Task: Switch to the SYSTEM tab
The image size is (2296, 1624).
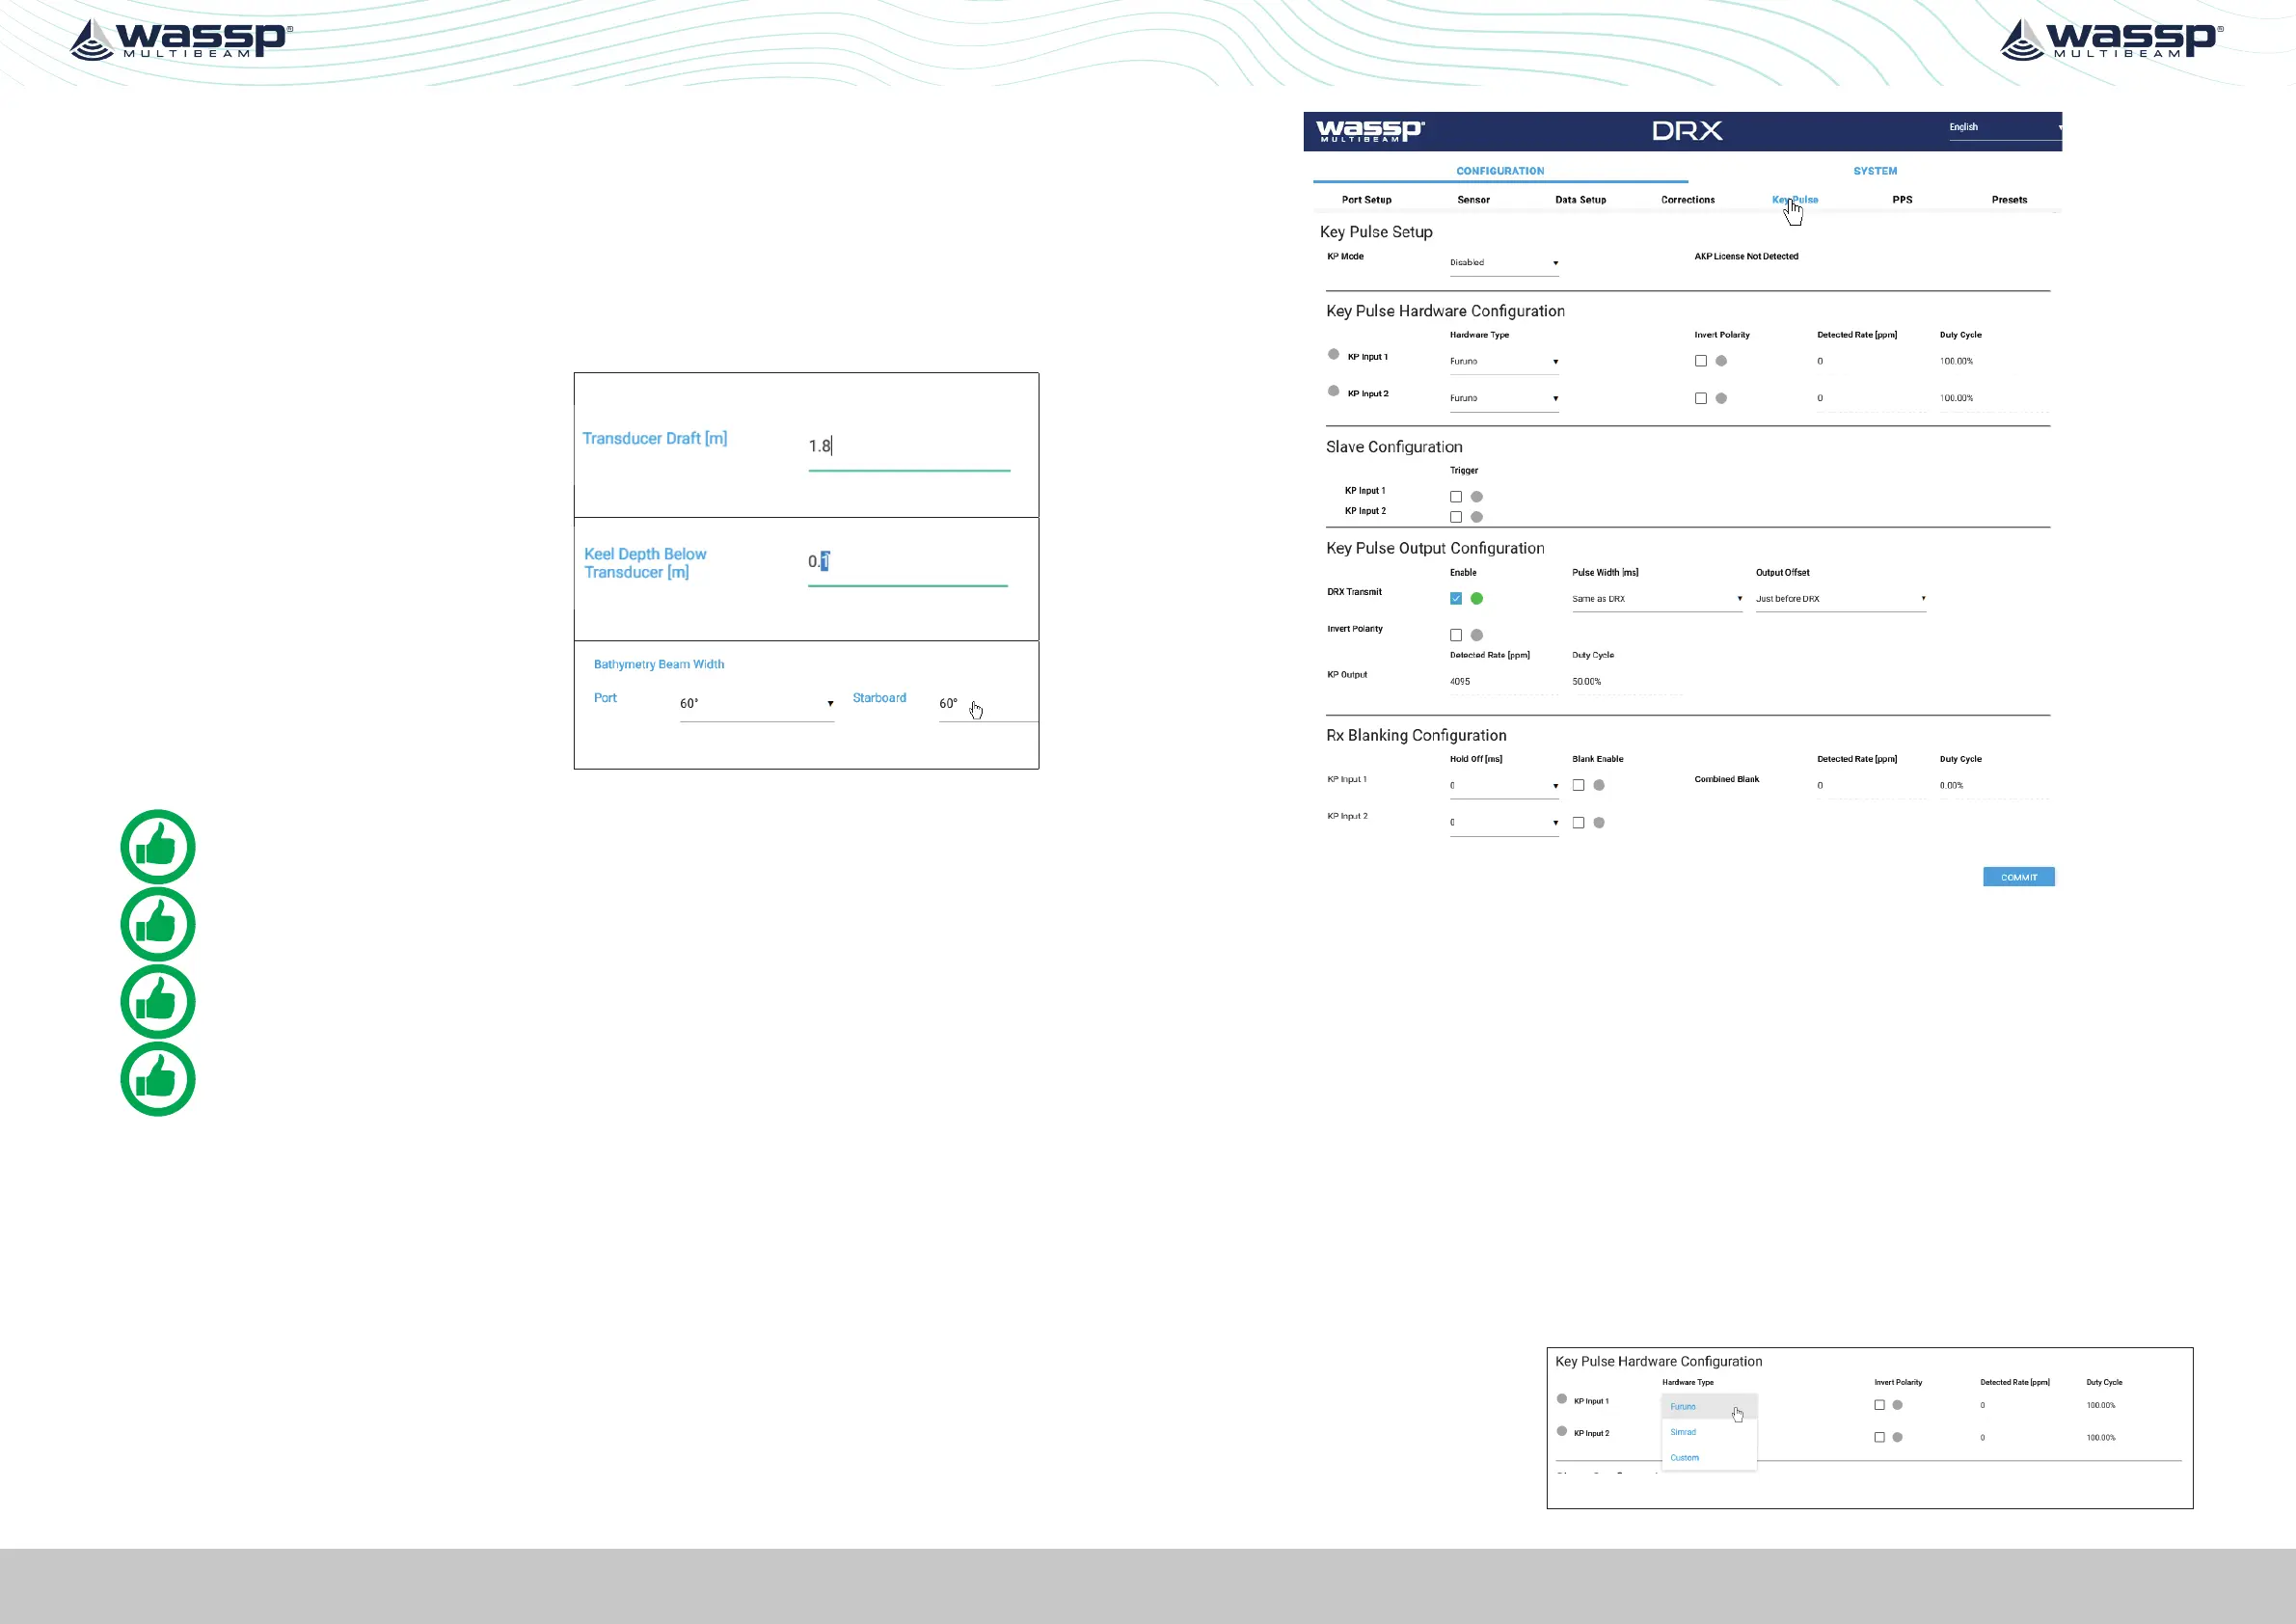Action: [1875, 171]
